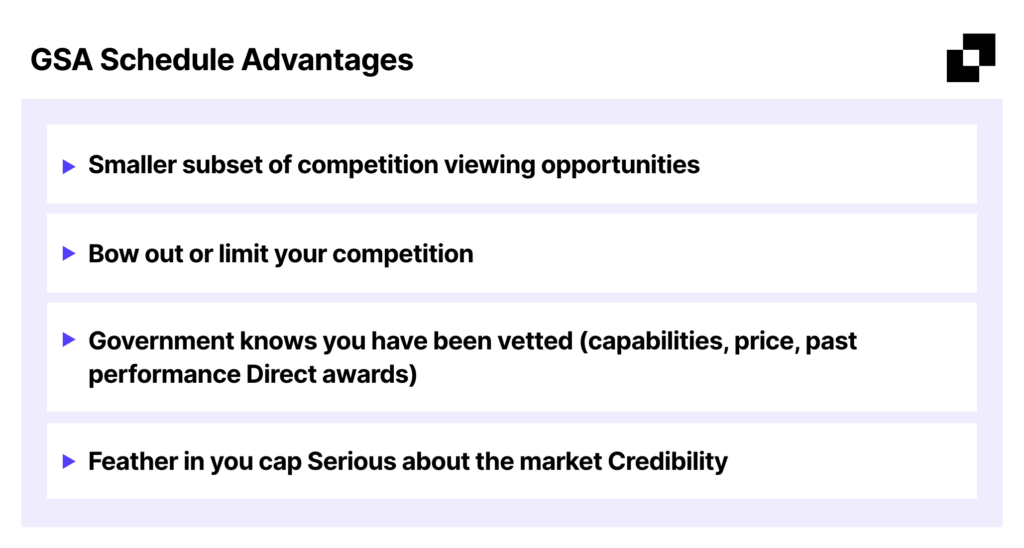Select the word opportunities in first item
This screenshot has width=1024, height=548.
620,166
